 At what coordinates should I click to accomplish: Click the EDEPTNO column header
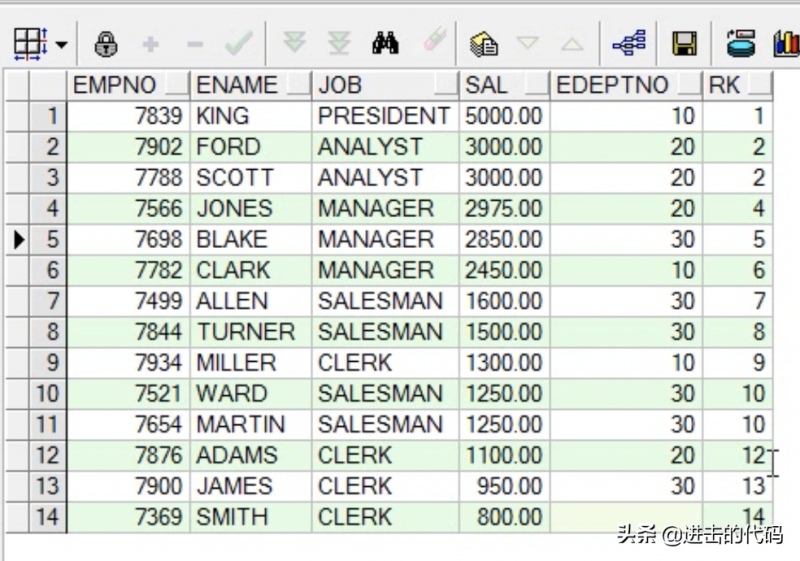[626, 85]
